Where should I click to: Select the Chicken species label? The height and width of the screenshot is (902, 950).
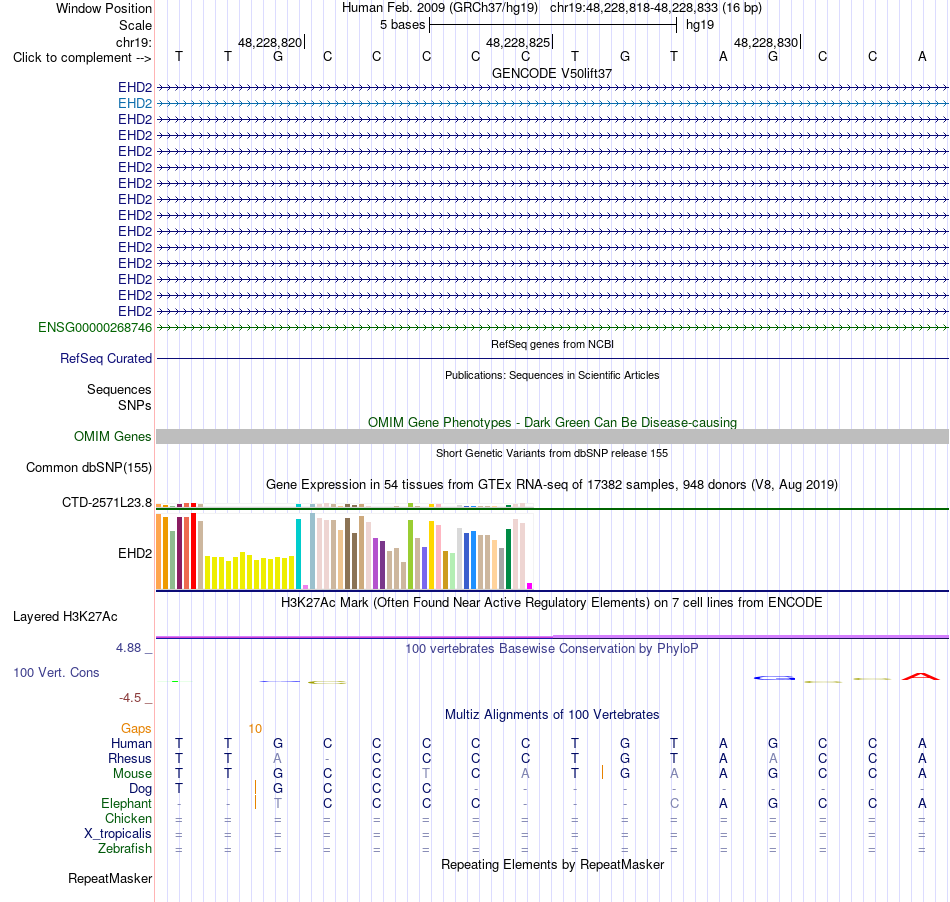click(x=128, y=819)
